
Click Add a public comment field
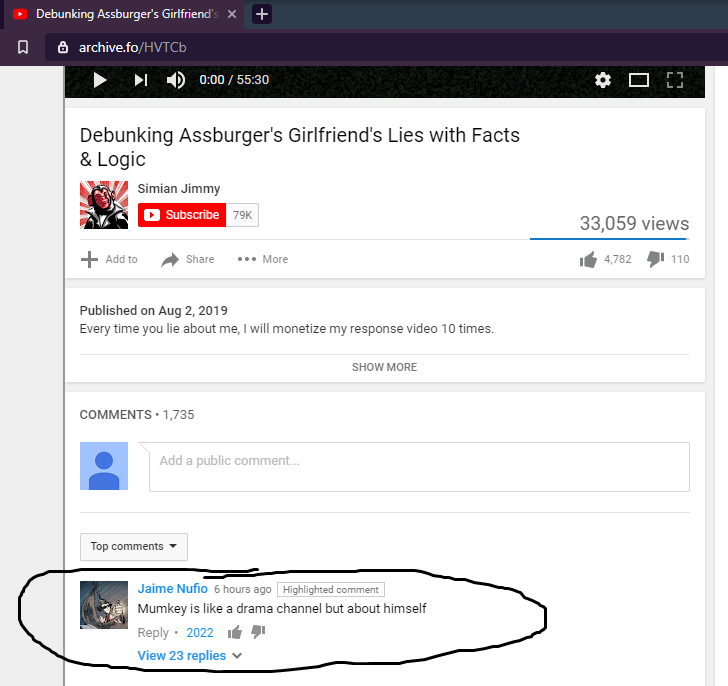tap(419, 467)
